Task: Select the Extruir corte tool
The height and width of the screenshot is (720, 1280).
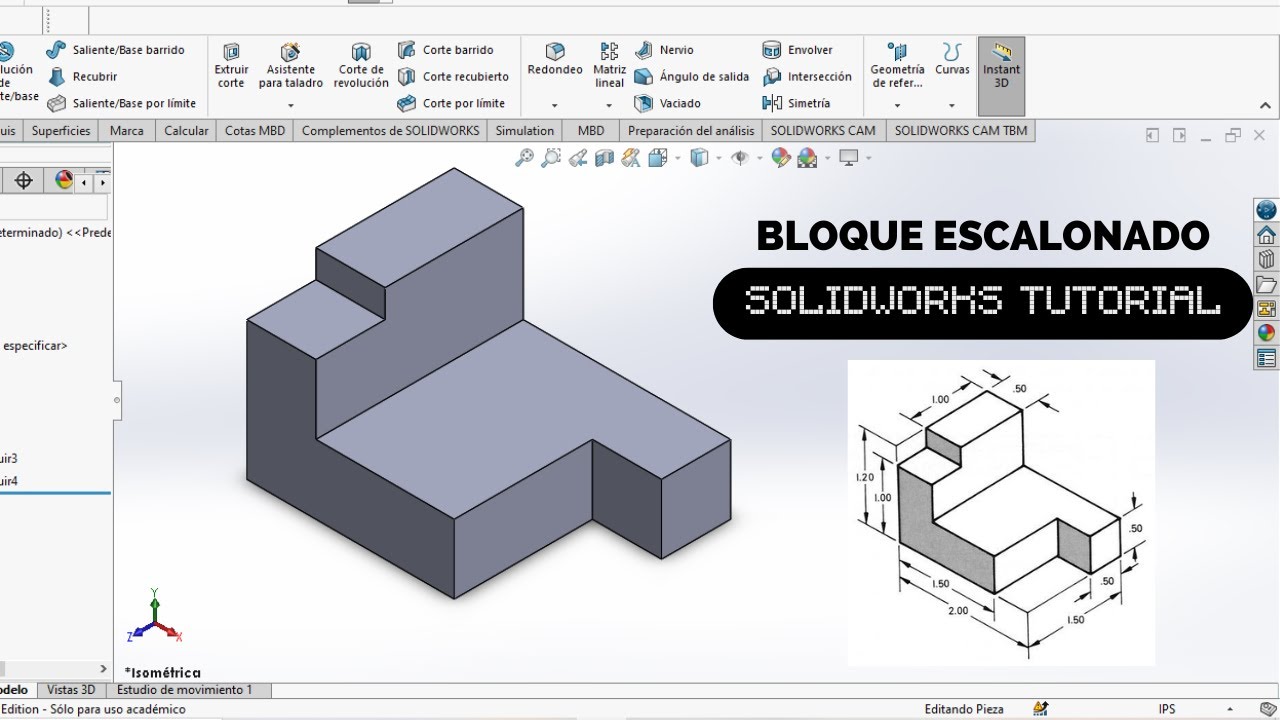Action: (x=231, y=67)
